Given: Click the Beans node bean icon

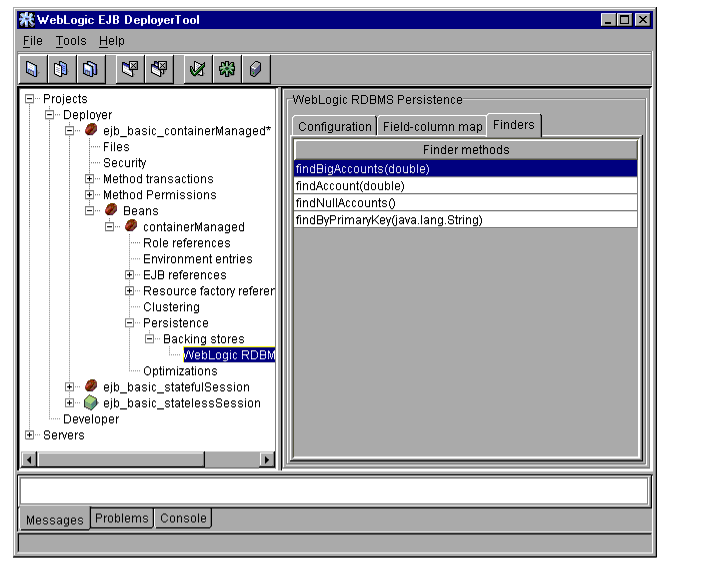Looking at the screenshot, I should (x=111, y=210).
